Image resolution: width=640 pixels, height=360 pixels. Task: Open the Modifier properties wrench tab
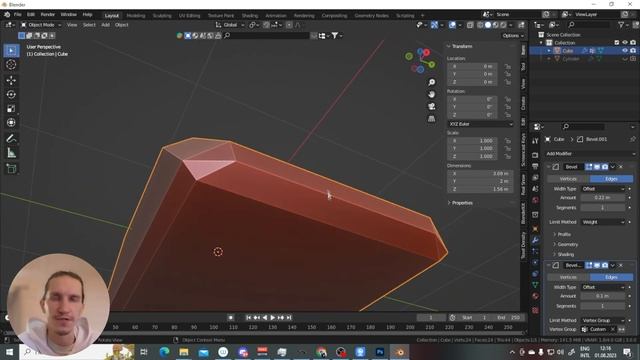click(535, 240)
